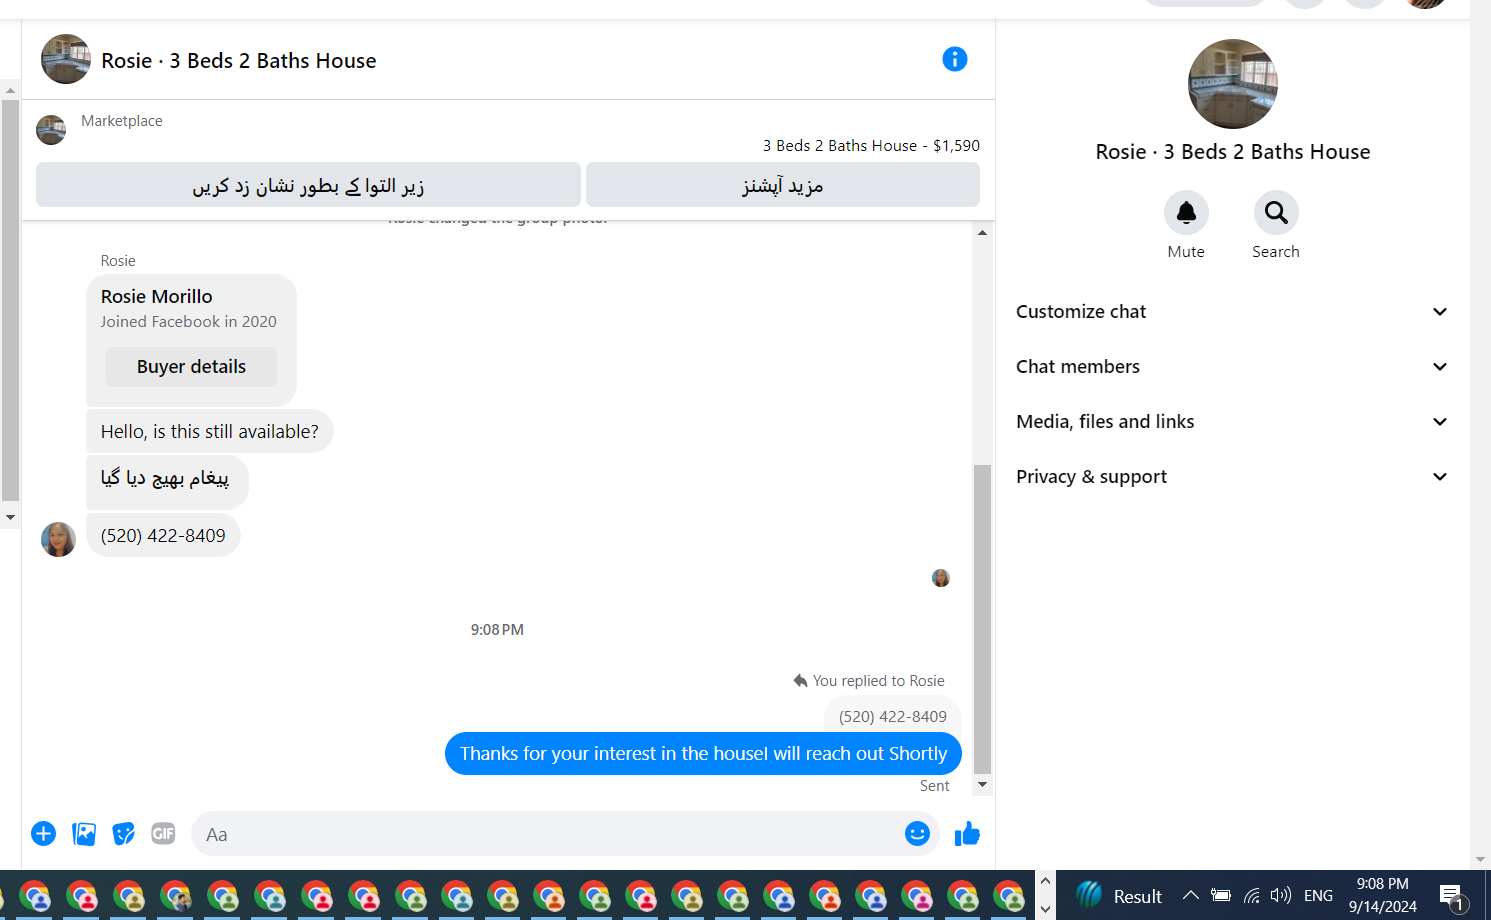Attach a photo using the image icon
Viewport: 1491px width, 920px height.
84,833
